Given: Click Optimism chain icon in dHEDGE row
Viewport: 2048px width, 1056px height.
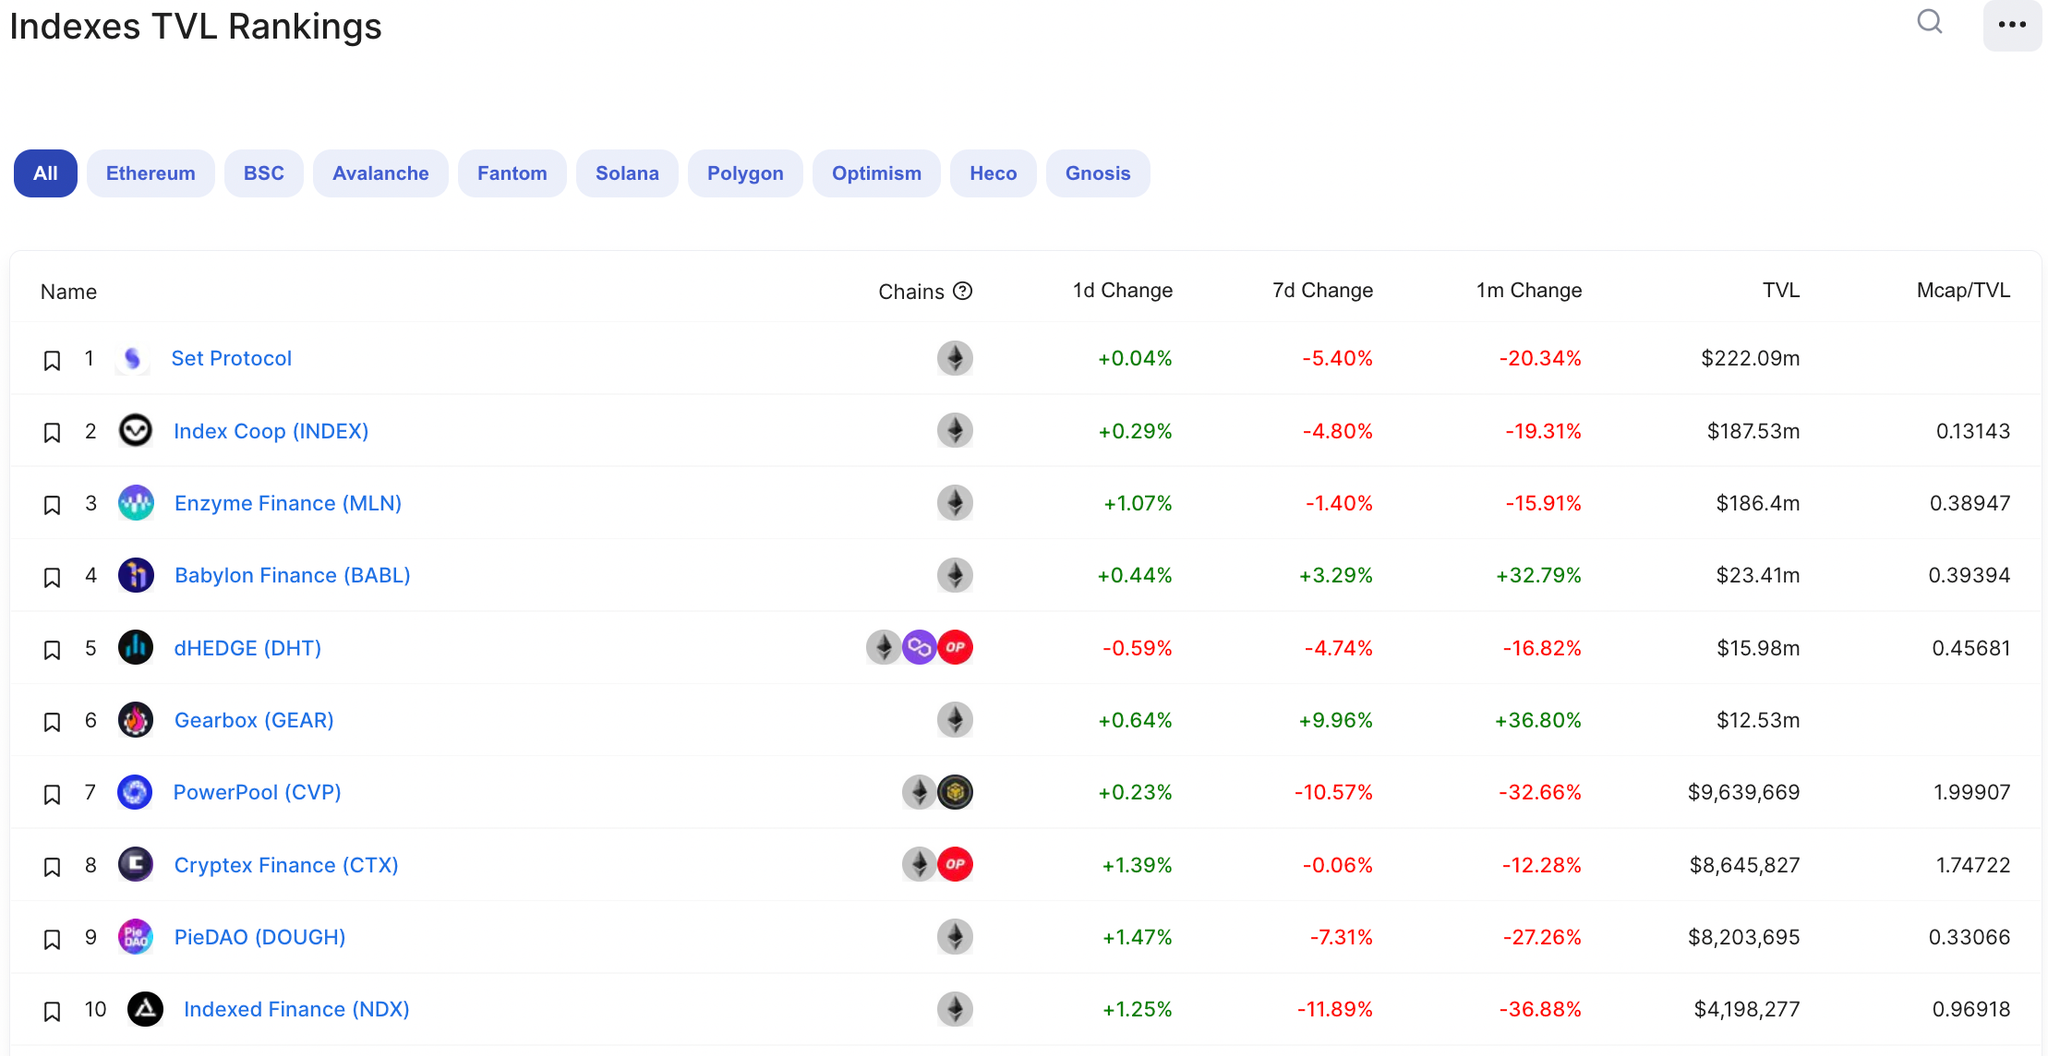Looking at the screenshot, I should [x=955, y=648].
